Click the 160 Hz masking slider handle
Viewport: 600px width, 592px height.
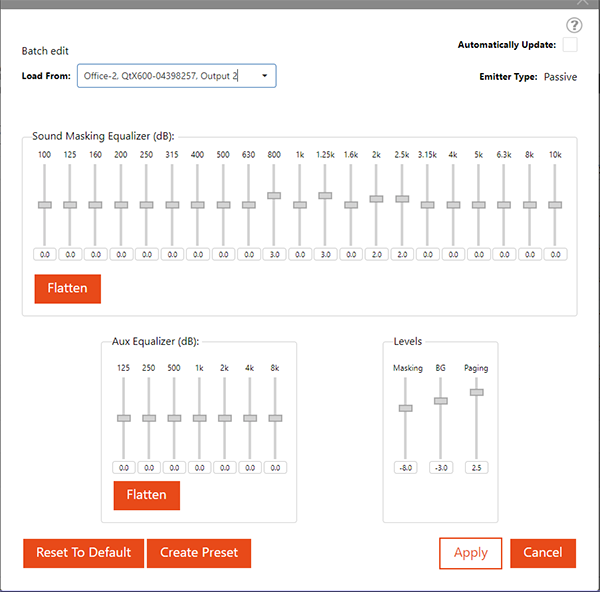[x=95, y=205]
